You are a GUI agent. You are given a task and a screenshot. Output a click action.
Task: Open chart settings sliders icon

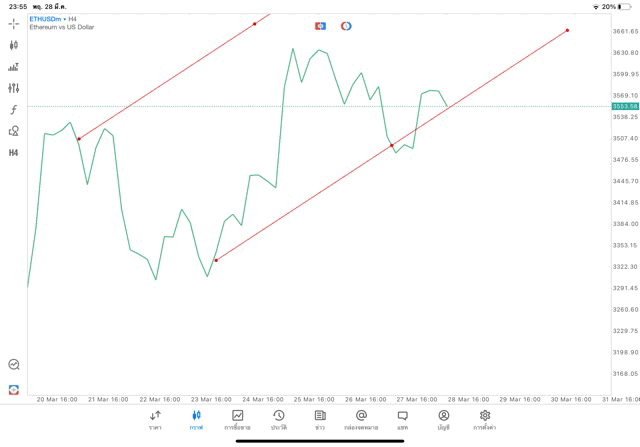point(14,88)
